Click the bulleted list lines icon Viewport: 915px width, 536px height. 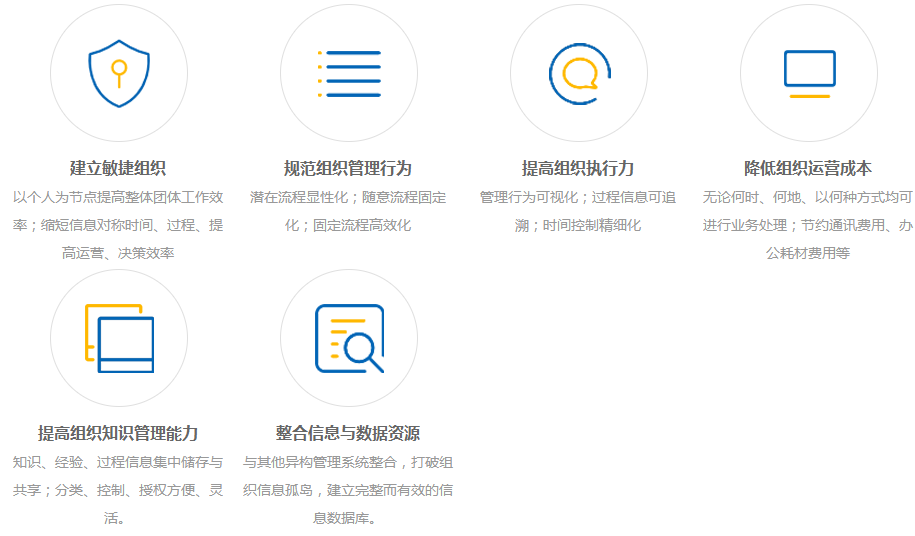(349, 73)
